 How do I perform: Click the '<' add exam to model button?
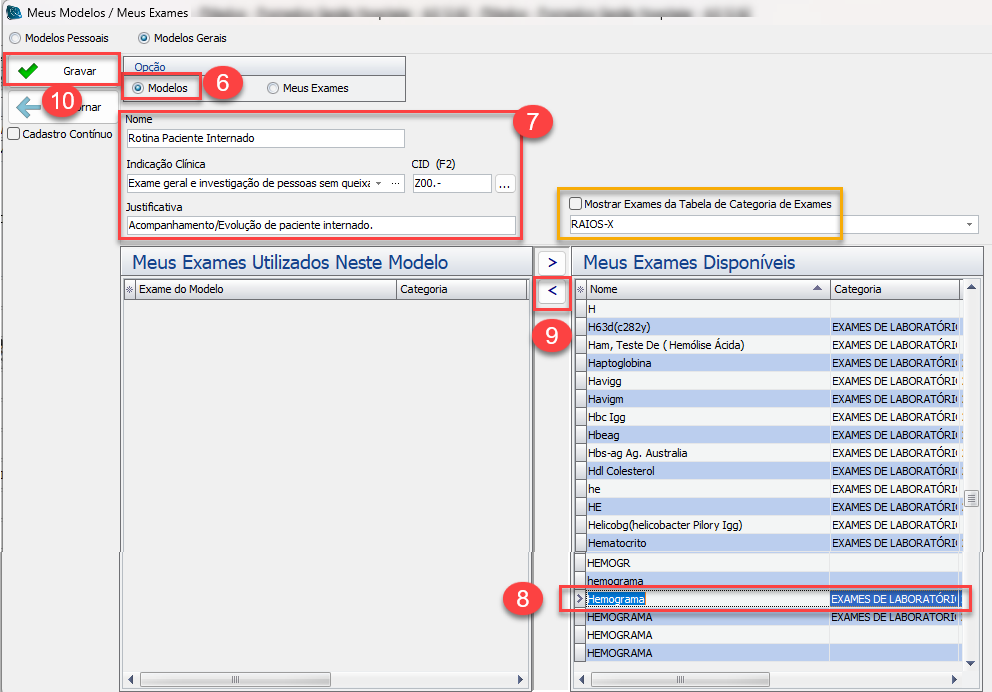pyautogui.click(x=553, y=292)
